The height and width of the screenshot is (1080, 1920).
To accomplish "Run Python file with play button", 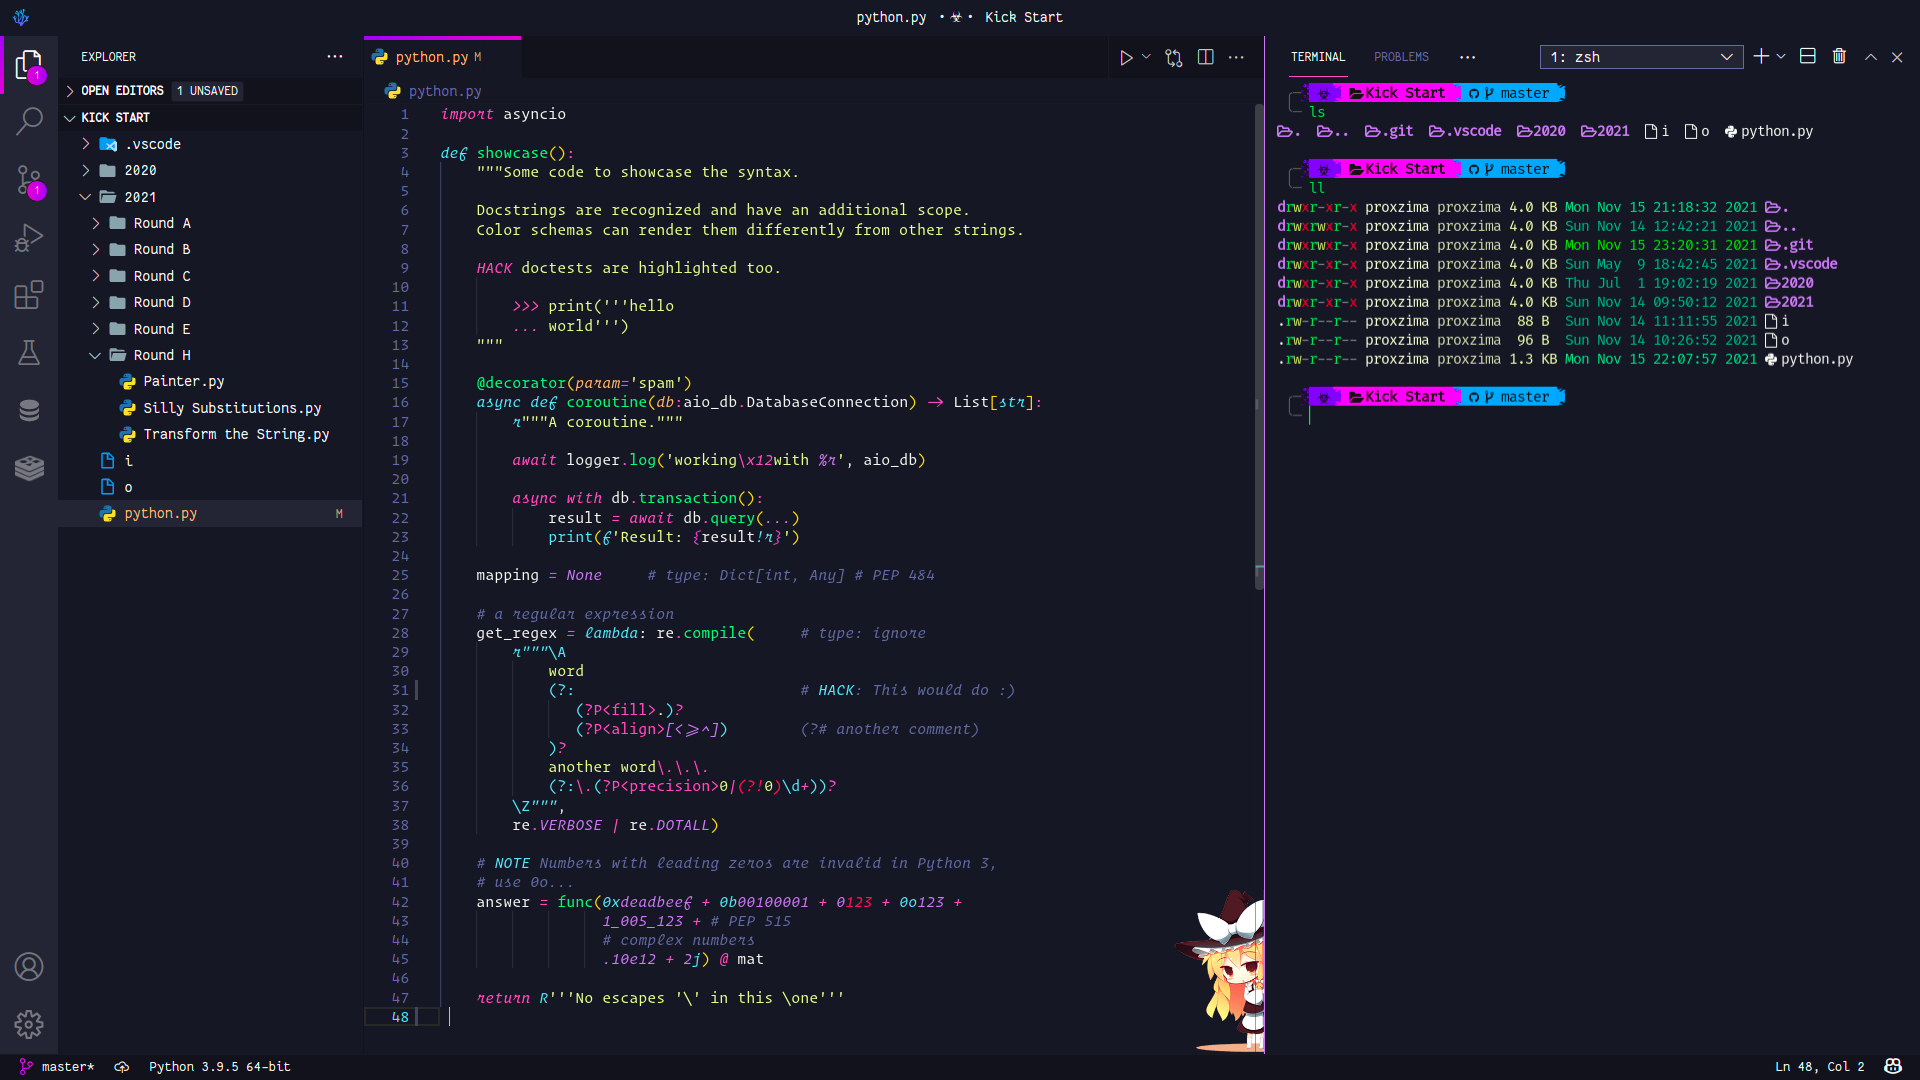I will (1126, 58).
